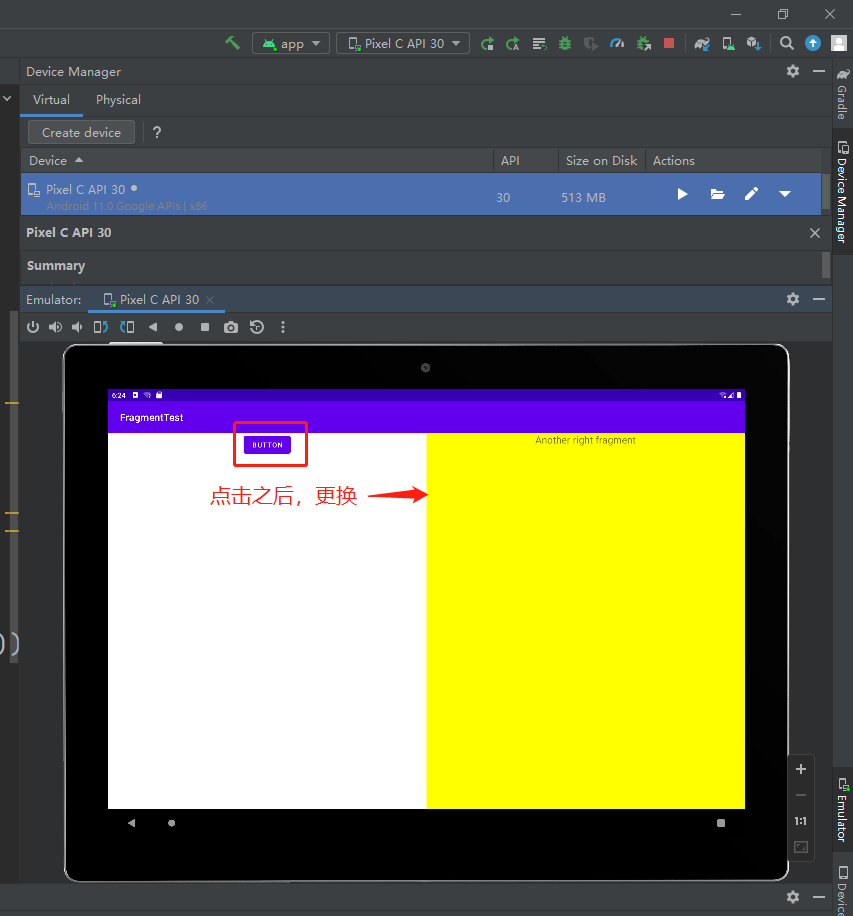The width and height of the screenshot is (853, 916).
Task: Open emulator Snapshots icon
Action: (257, 327)
